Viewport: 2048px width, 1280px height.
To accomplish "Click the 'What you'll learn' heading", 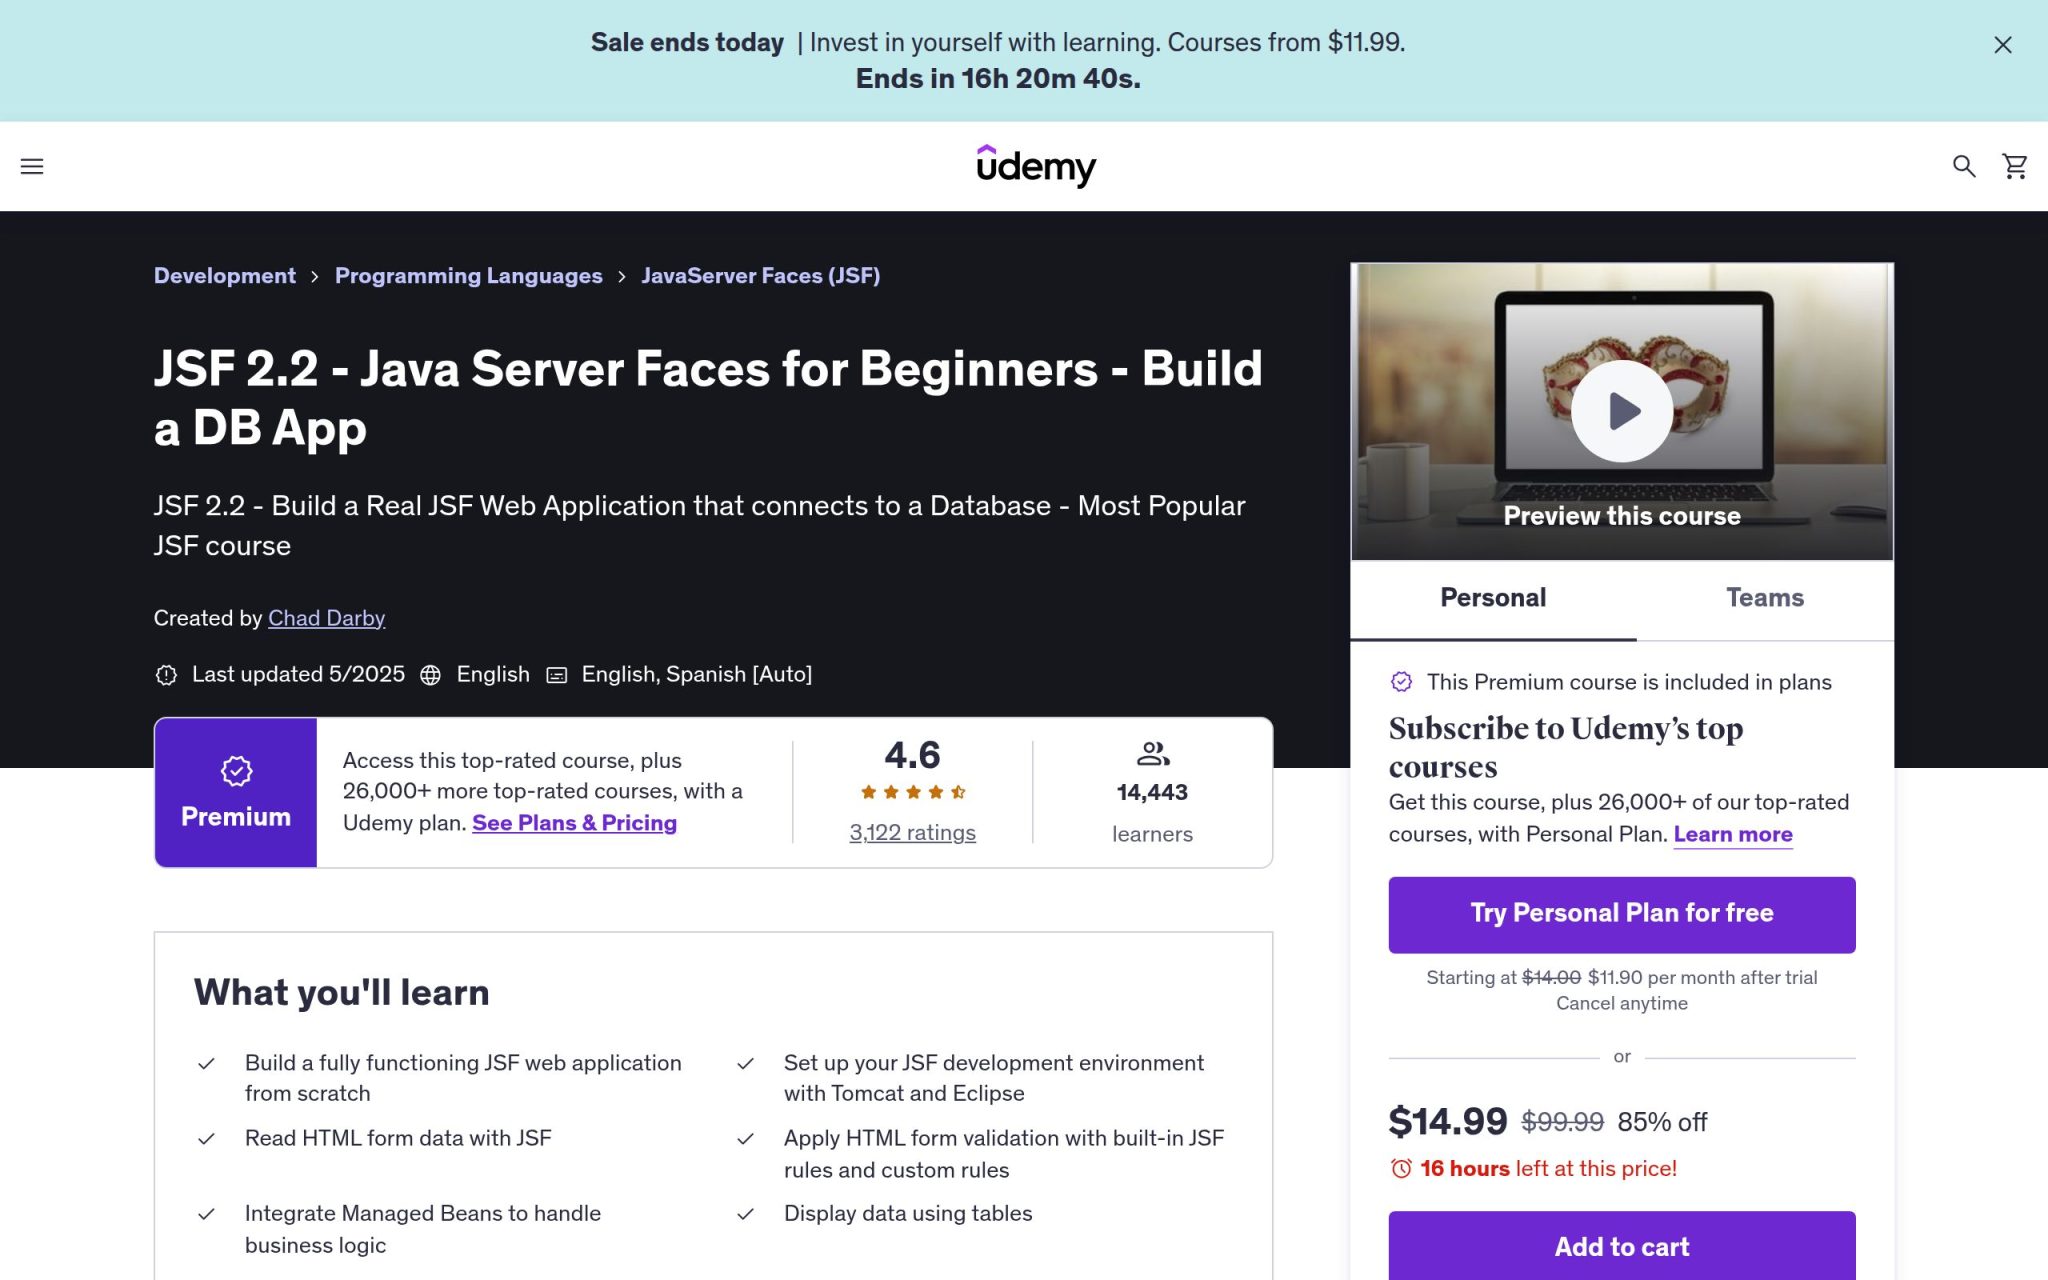I will [x=342, y=992].
